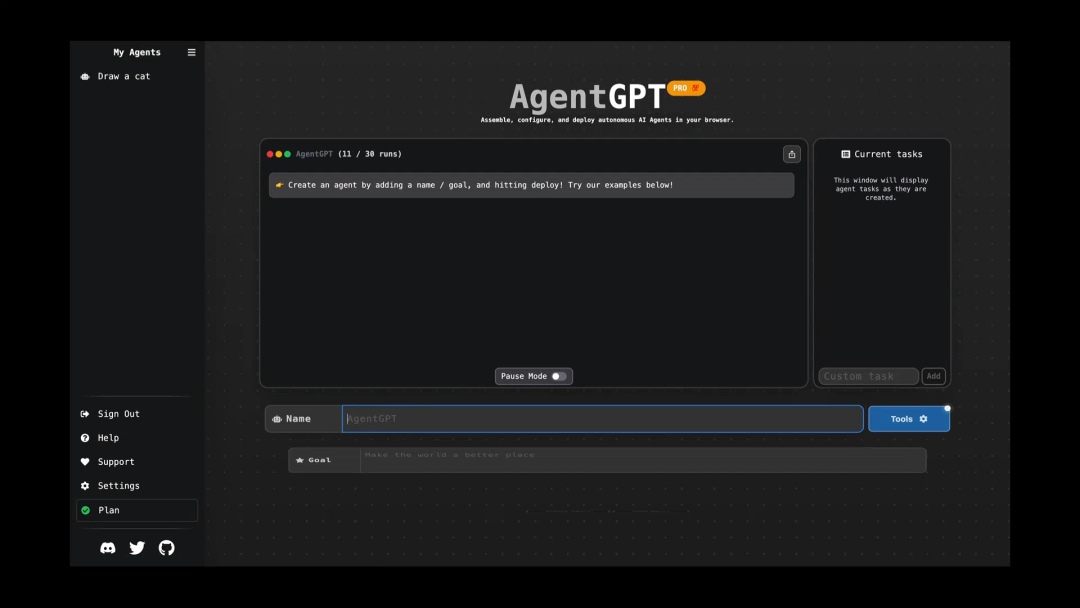Viewport: 1080px width, 608px height.
Task: Open the Tools button
Action: (x=908, y=419)
